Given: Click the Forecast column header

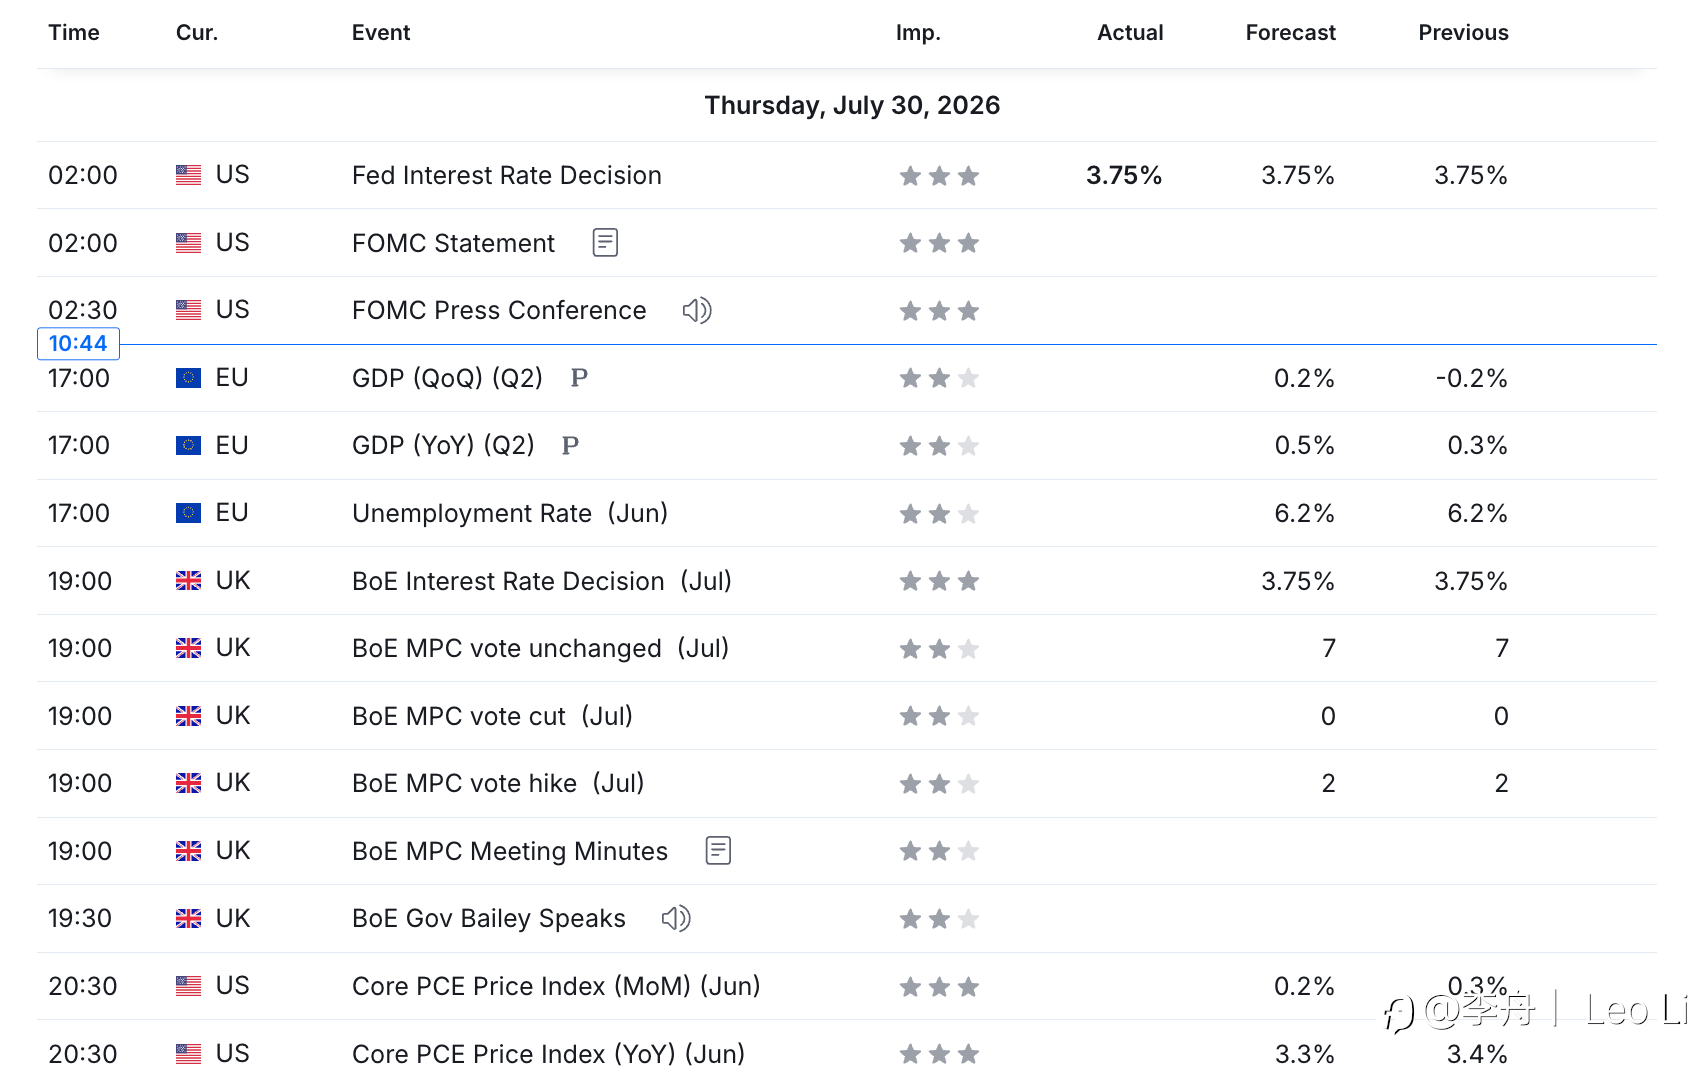Looking at the screenshot, I should click(x=1290, y=32).
